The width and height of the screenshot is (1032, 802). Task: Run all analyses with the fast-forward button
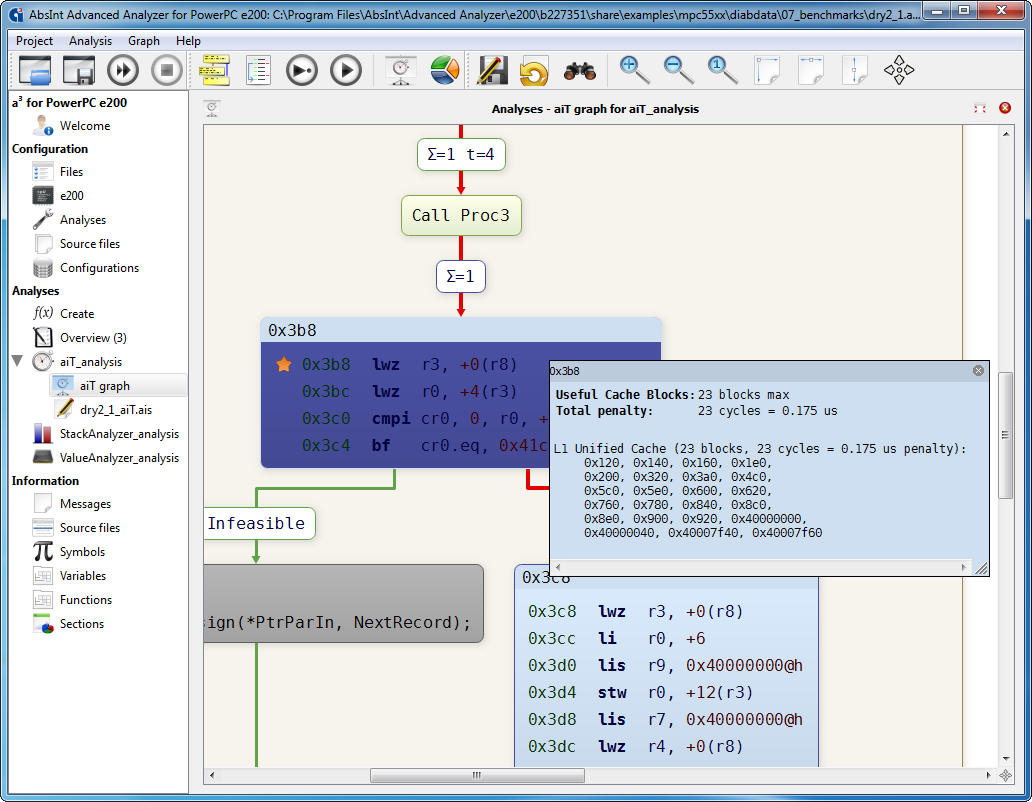pyautogui.click(x=123, y=70)
